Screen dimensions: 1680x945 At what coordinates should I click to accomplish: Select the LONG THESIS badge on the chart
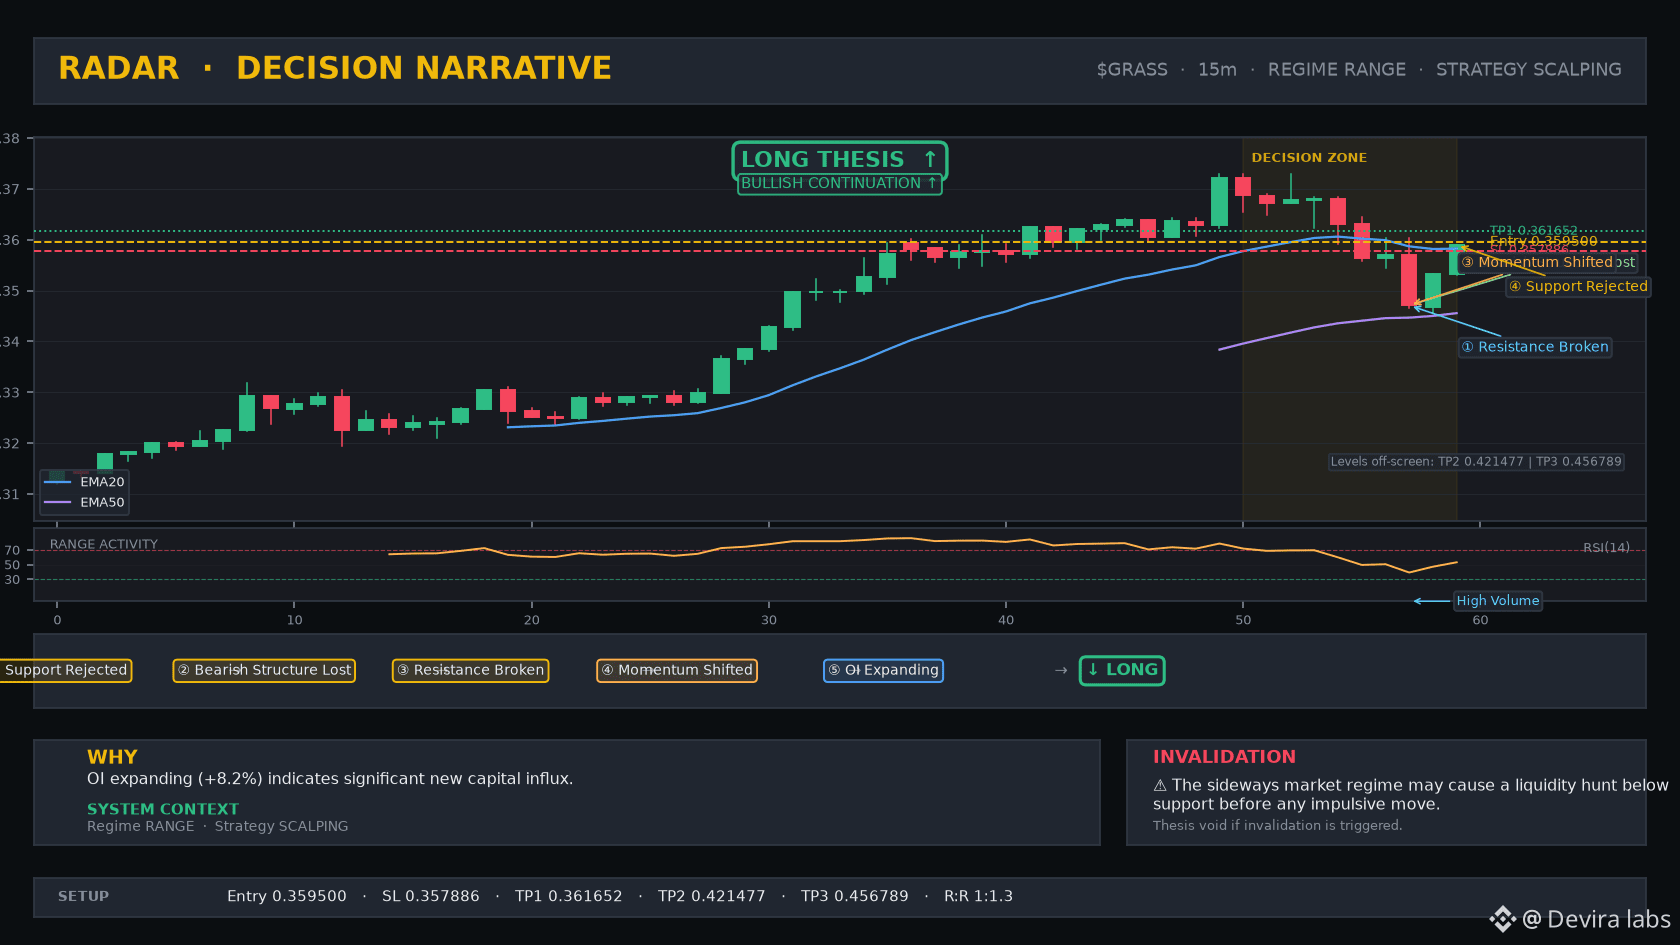839,160
